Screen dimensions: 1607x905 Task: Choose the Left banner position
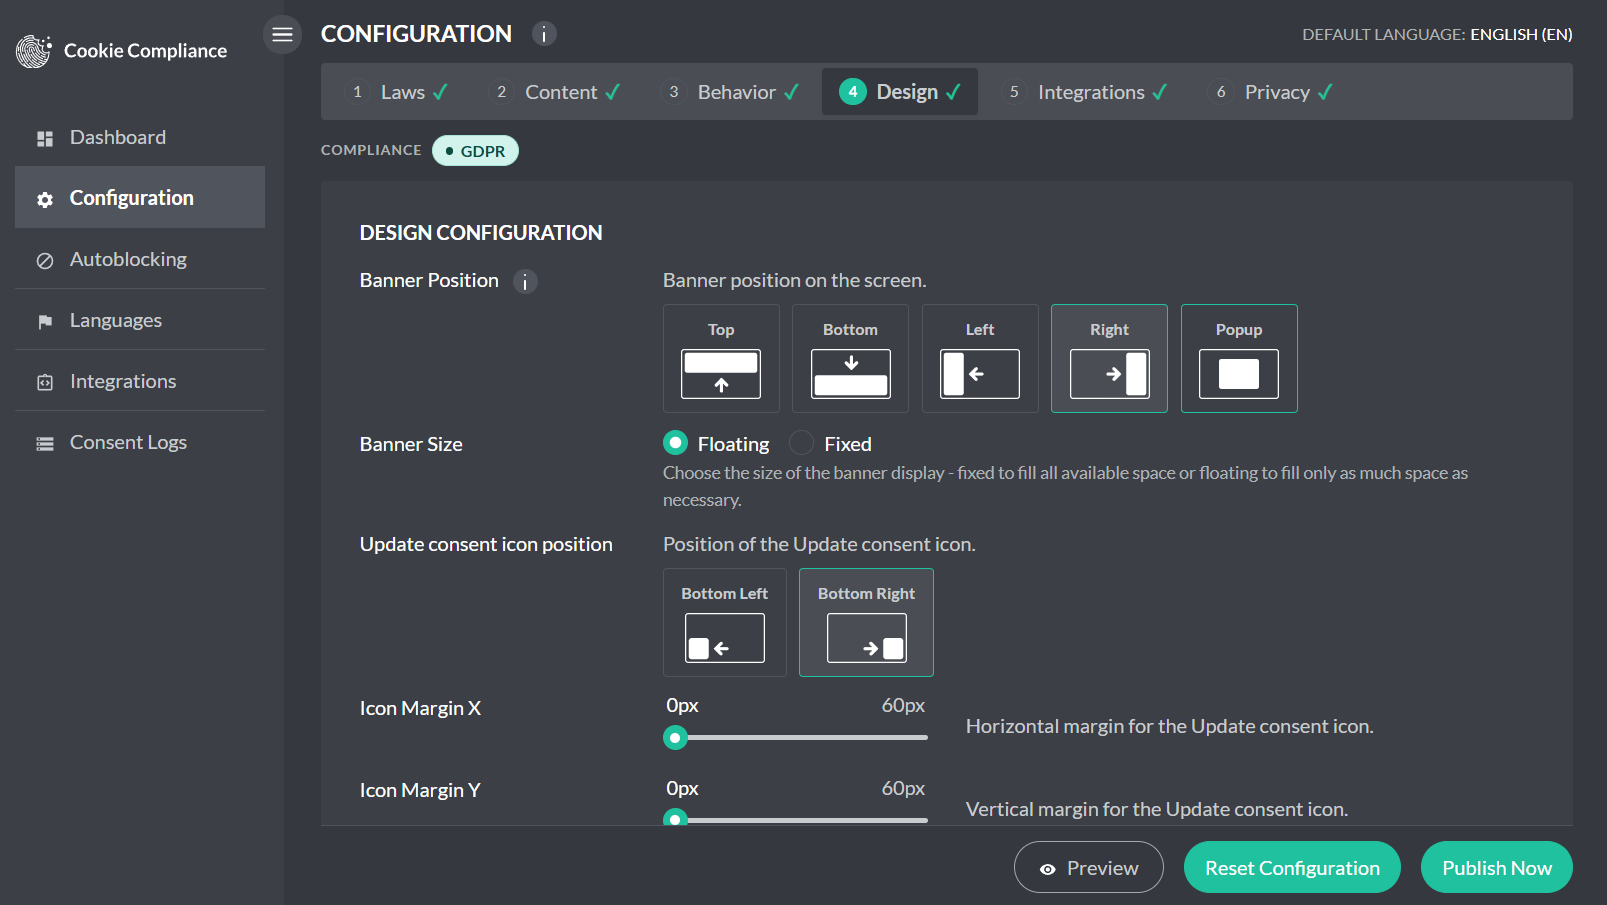(980, 358)
